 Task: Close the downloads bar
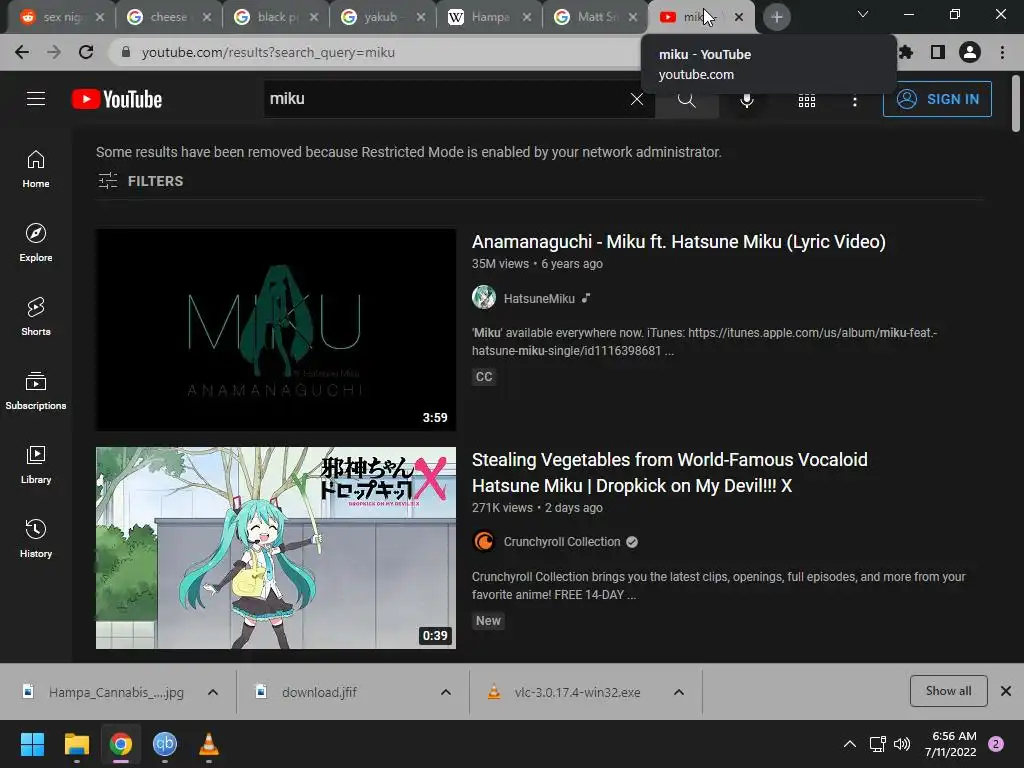[1006, 691]
